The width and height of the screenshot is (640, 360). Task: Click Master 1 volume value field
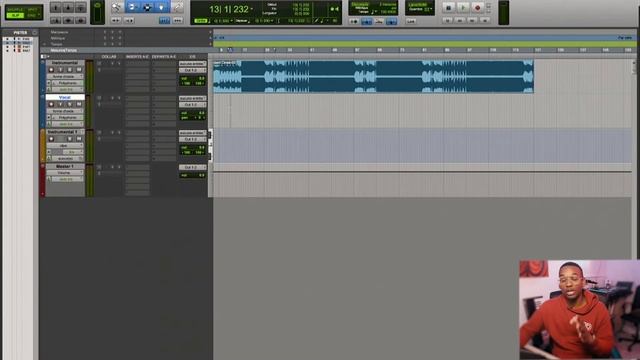(x=193, y=175)
